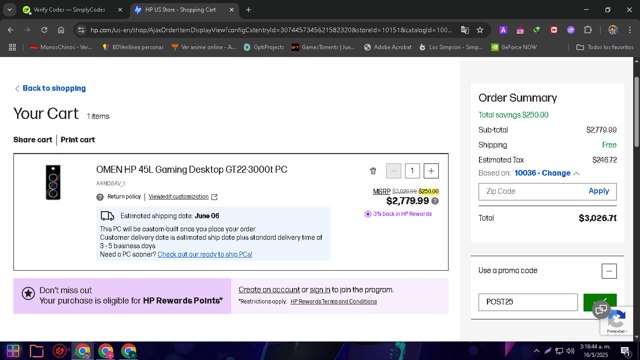Viewport: 640px width, 360px height.
Task: Open GamesTorrents bookmark
Action: pyautogui.click(x=323, y=47)
